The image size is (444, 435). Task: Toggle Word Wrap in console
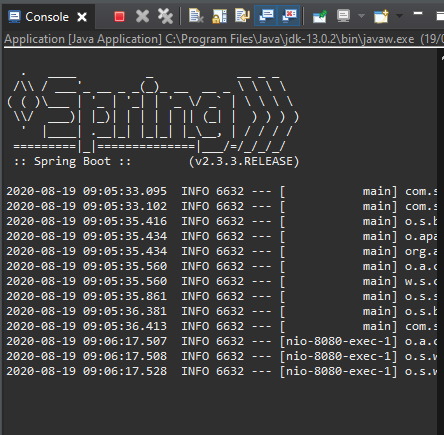click(242, 16)
